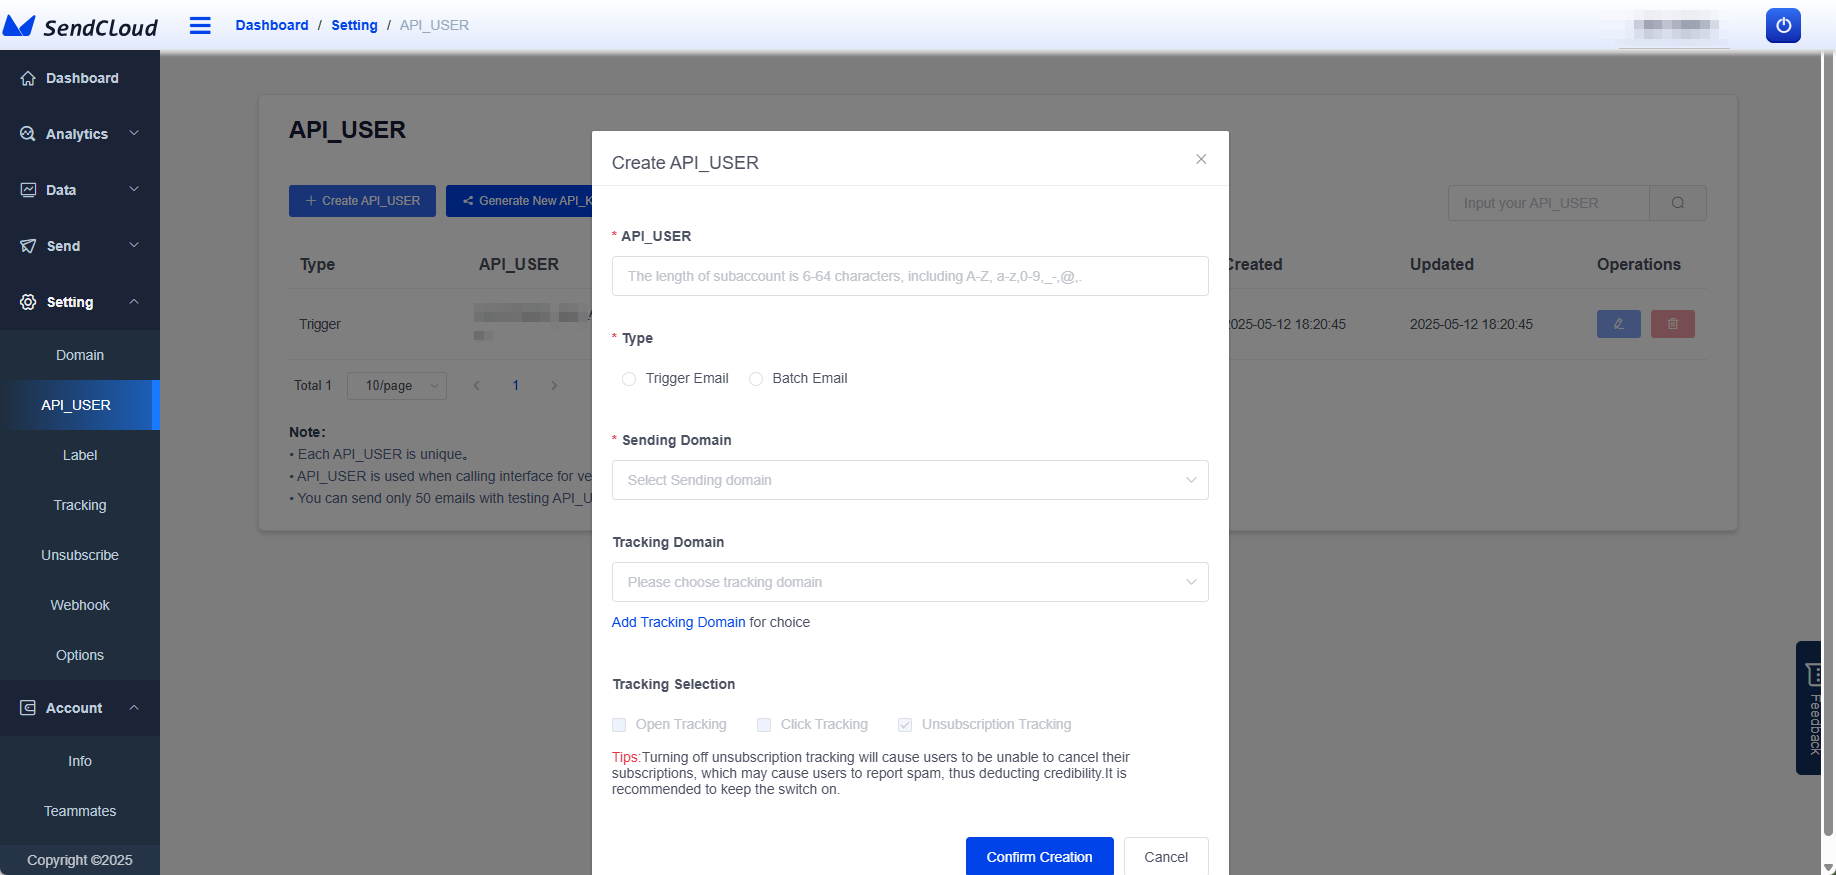Expand the Analytics menu chevron
This screenshot has height=875, width=1836.
coord(134,133)
